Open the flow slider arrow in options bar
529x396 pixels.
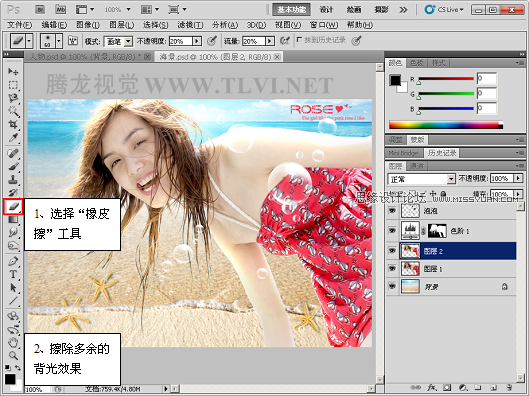[x=270, y=41]
